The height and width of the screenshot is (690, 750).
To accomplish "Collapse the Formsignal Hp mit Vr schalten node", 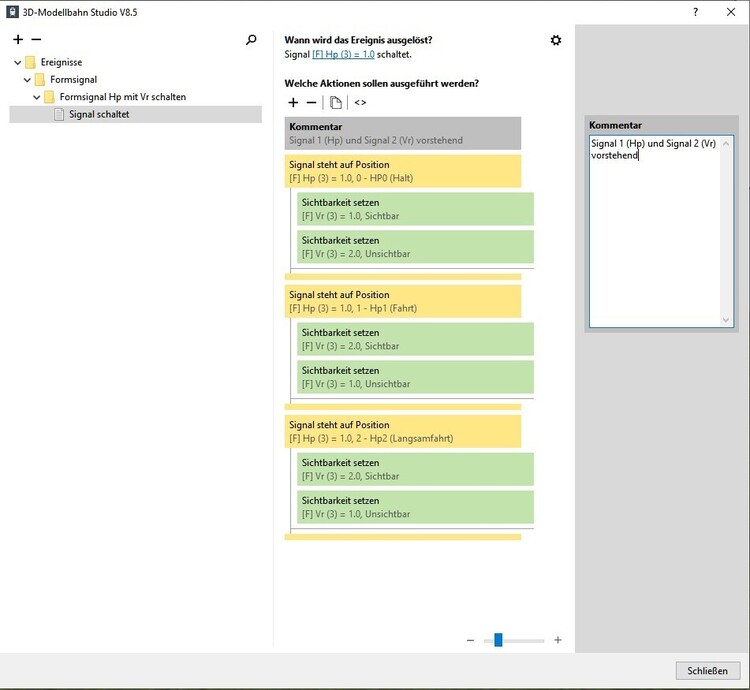I will pos(37,97).
